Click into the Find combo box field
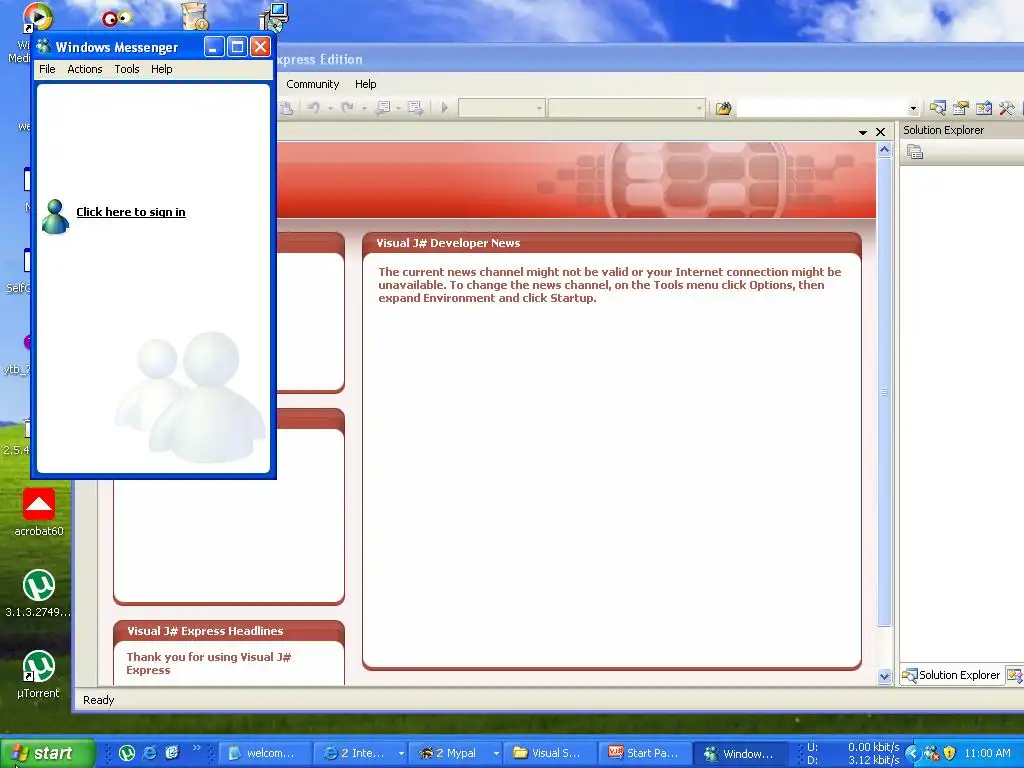Viewport: 1024px width, 768px height. (822, 108)
